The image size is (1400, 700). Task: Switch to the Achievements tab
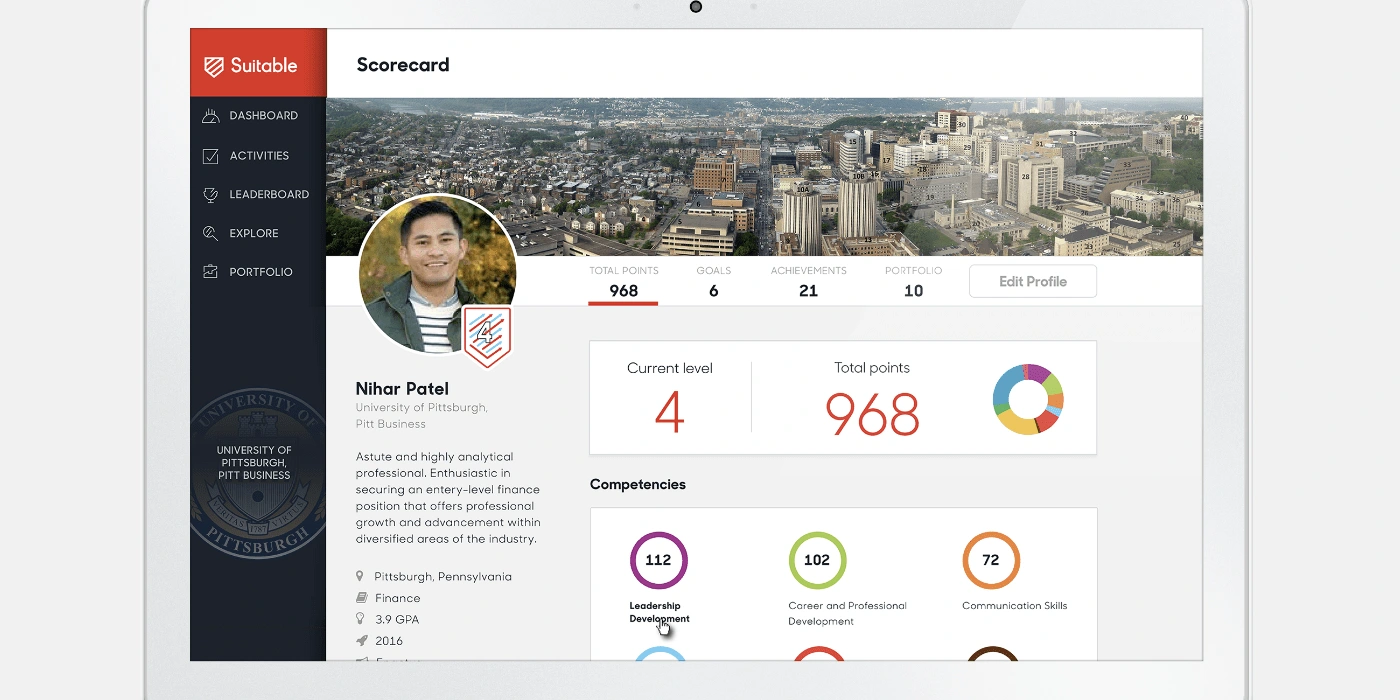pyautogui.click(x=808, y=282)
